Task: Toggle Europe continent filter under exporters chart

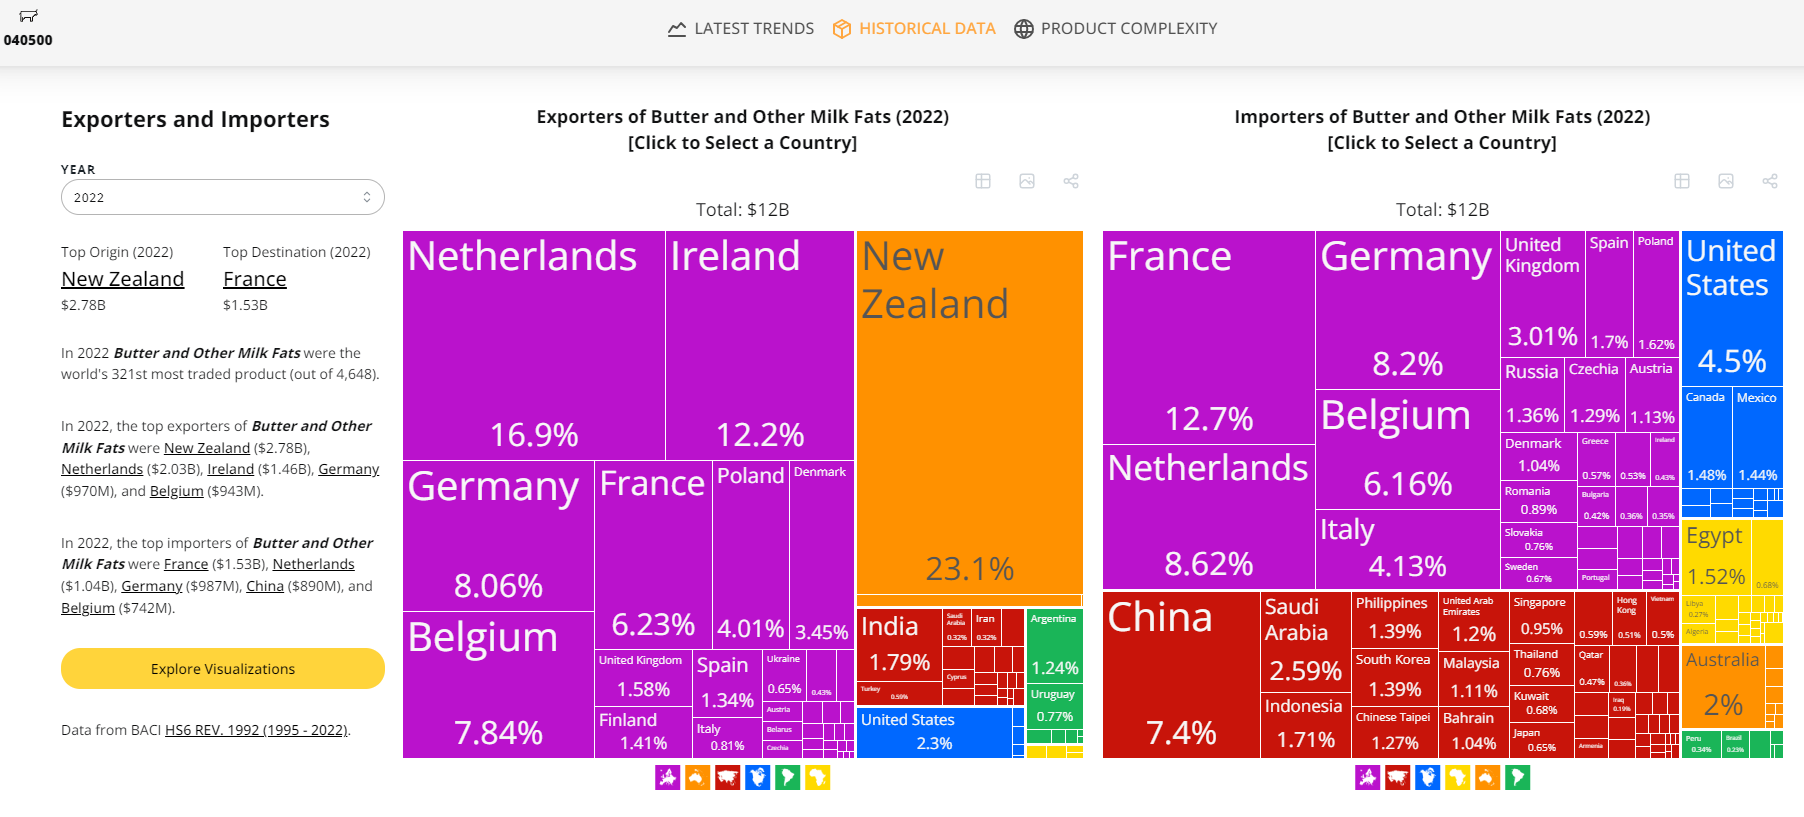Action: [668, 777]
